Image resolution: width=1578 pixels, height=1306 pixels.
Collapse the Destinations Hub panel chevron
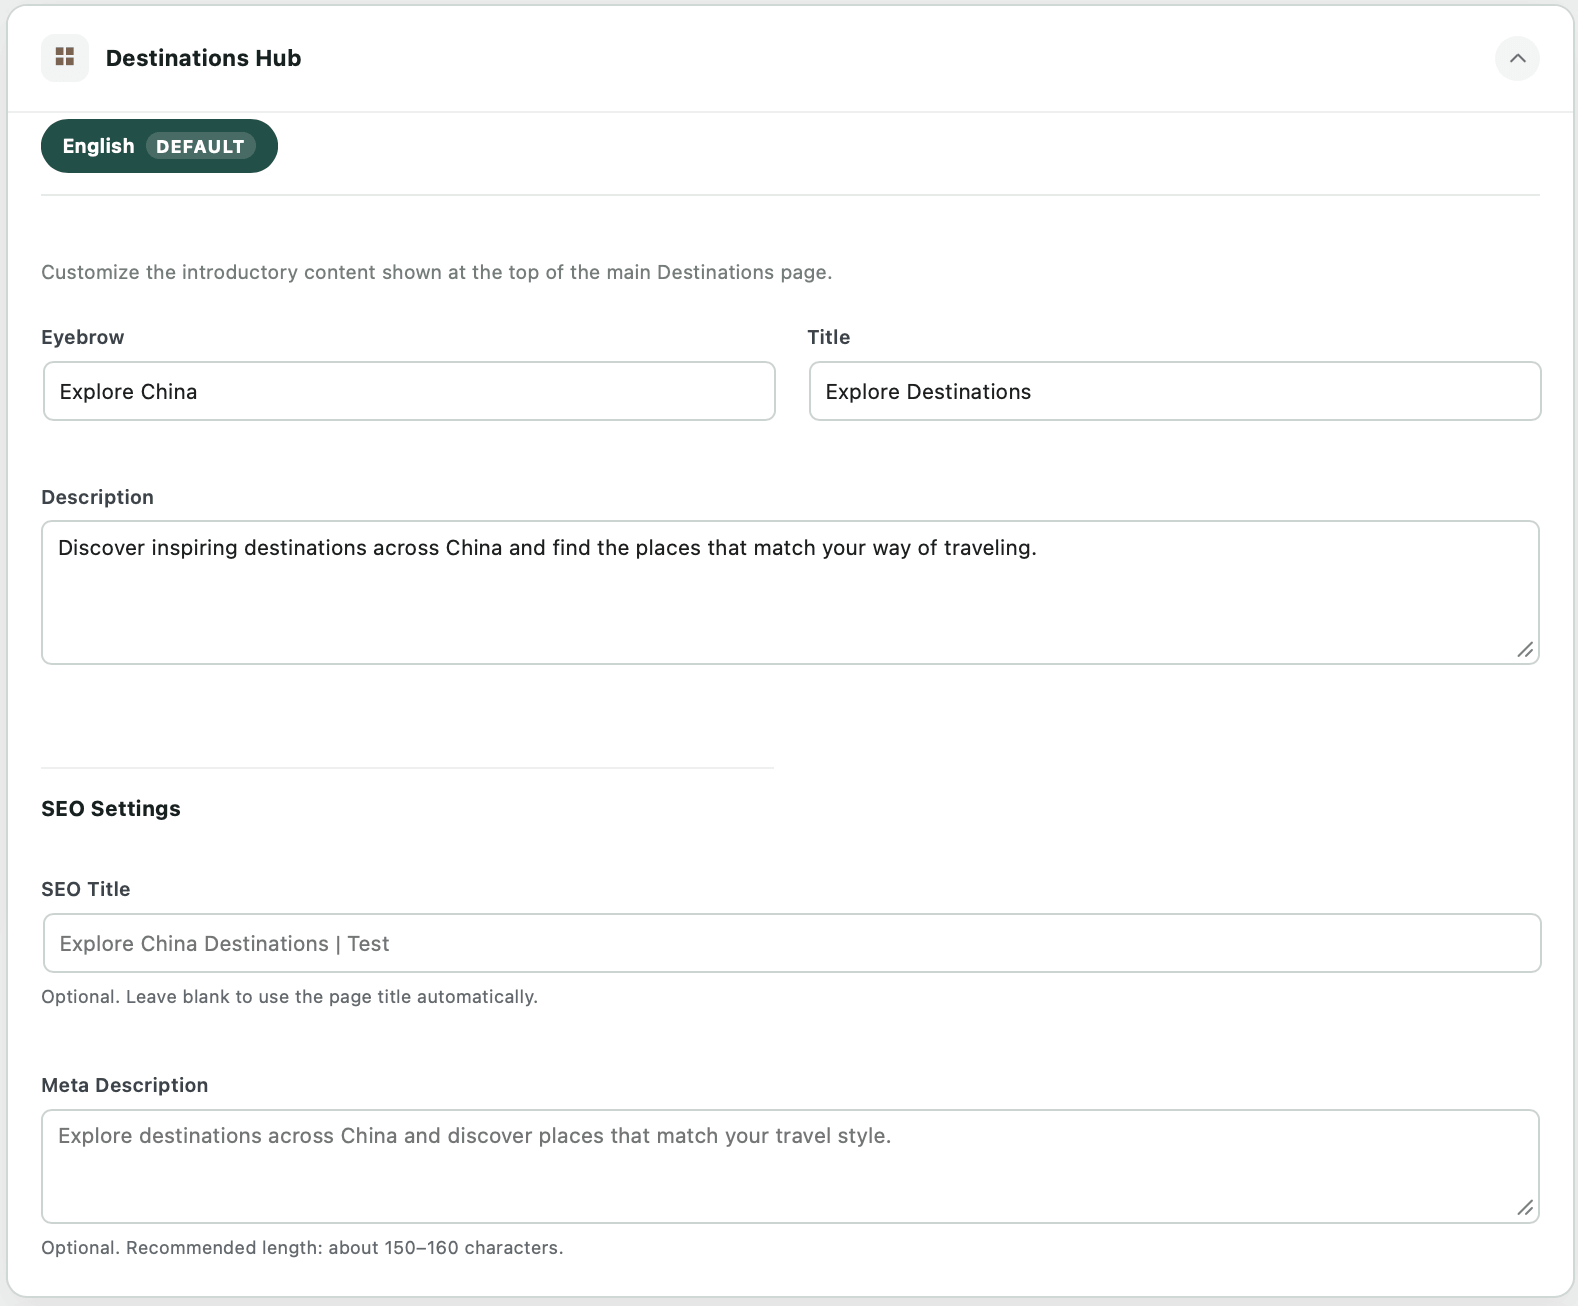click(1517, 58)
